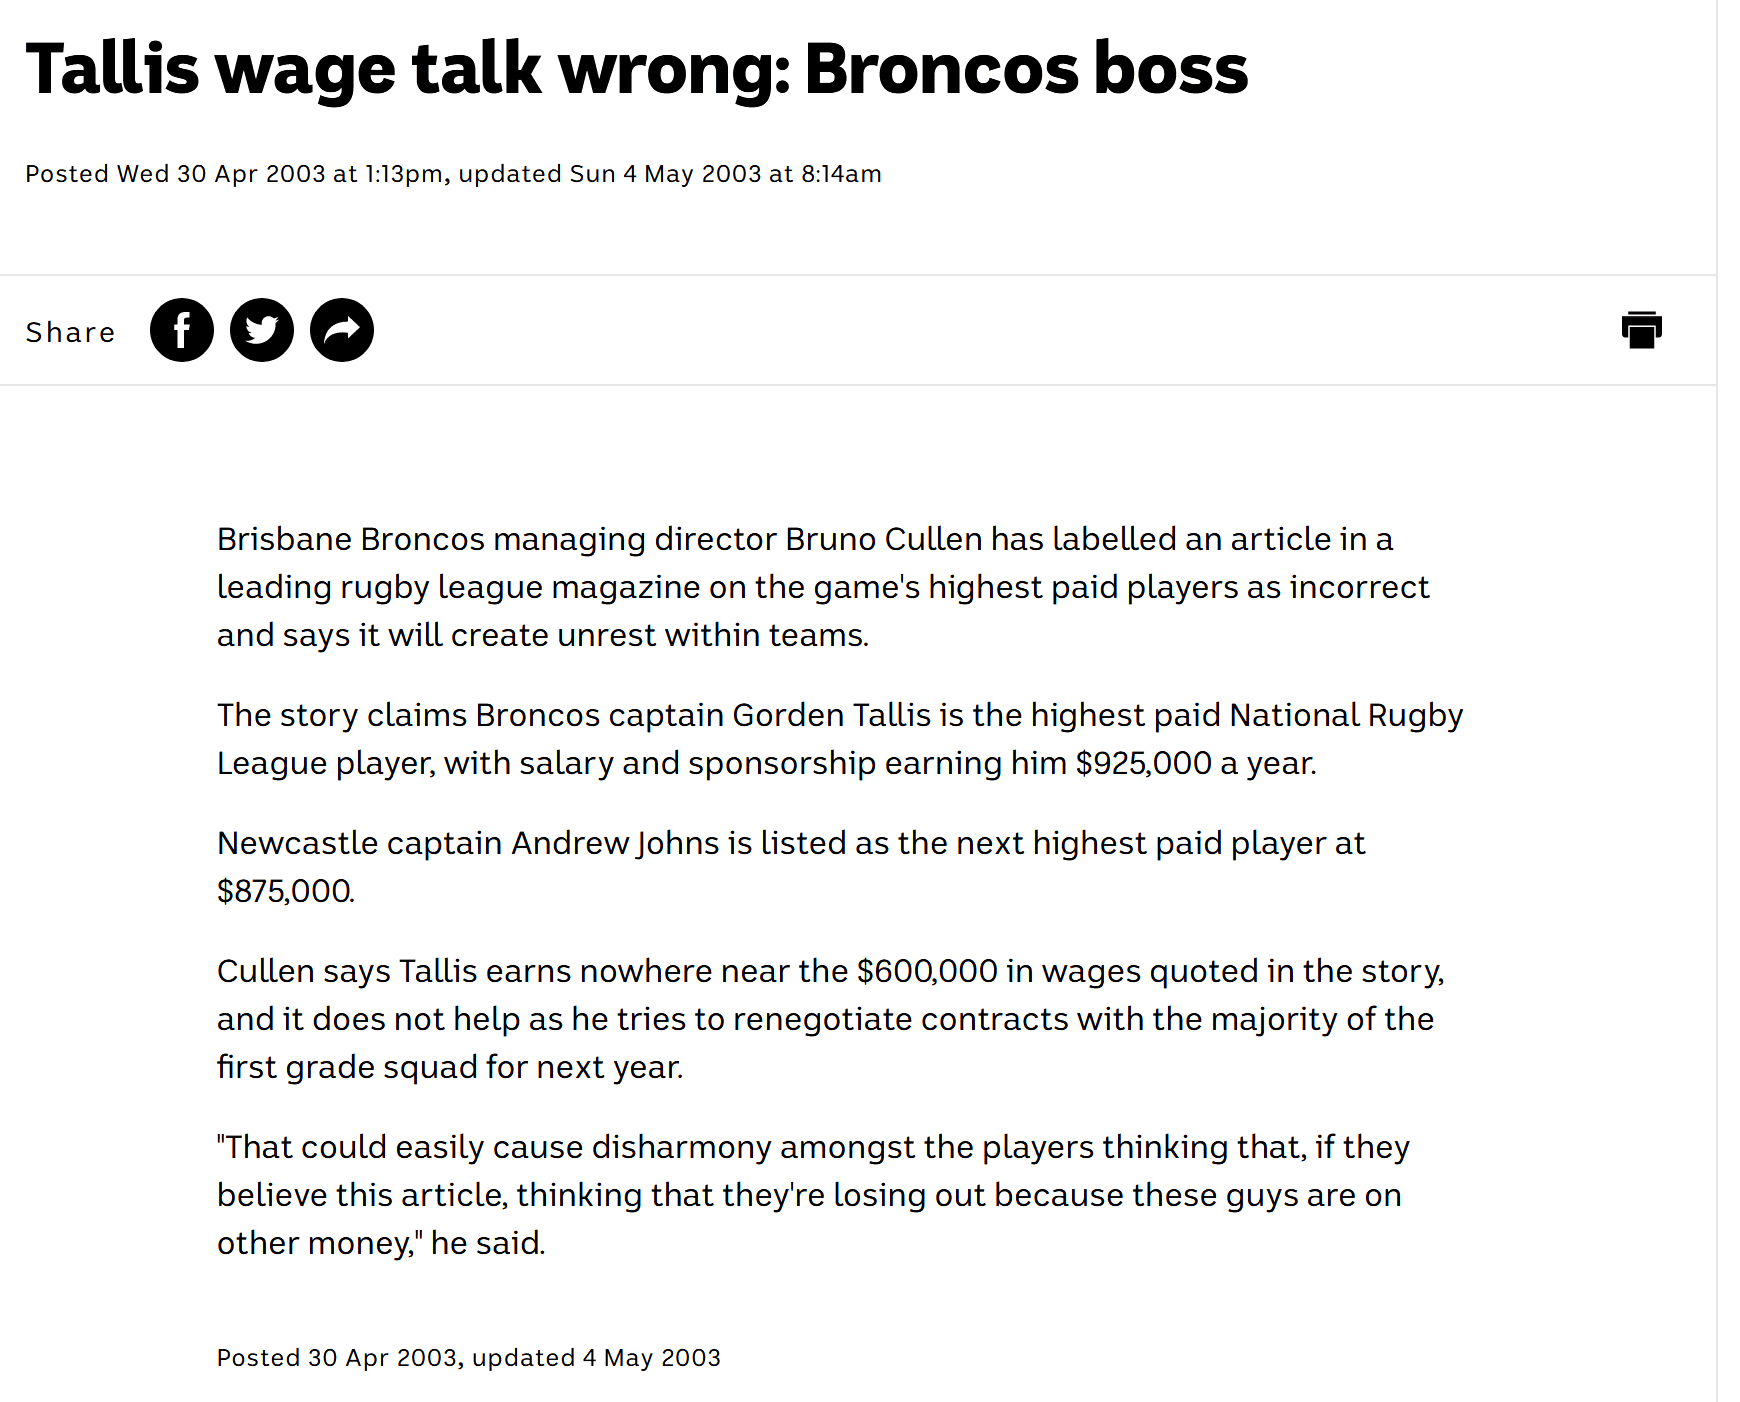Print the article with the printer icon
Screen dimensions: 1740x1402
point(1641,330)
